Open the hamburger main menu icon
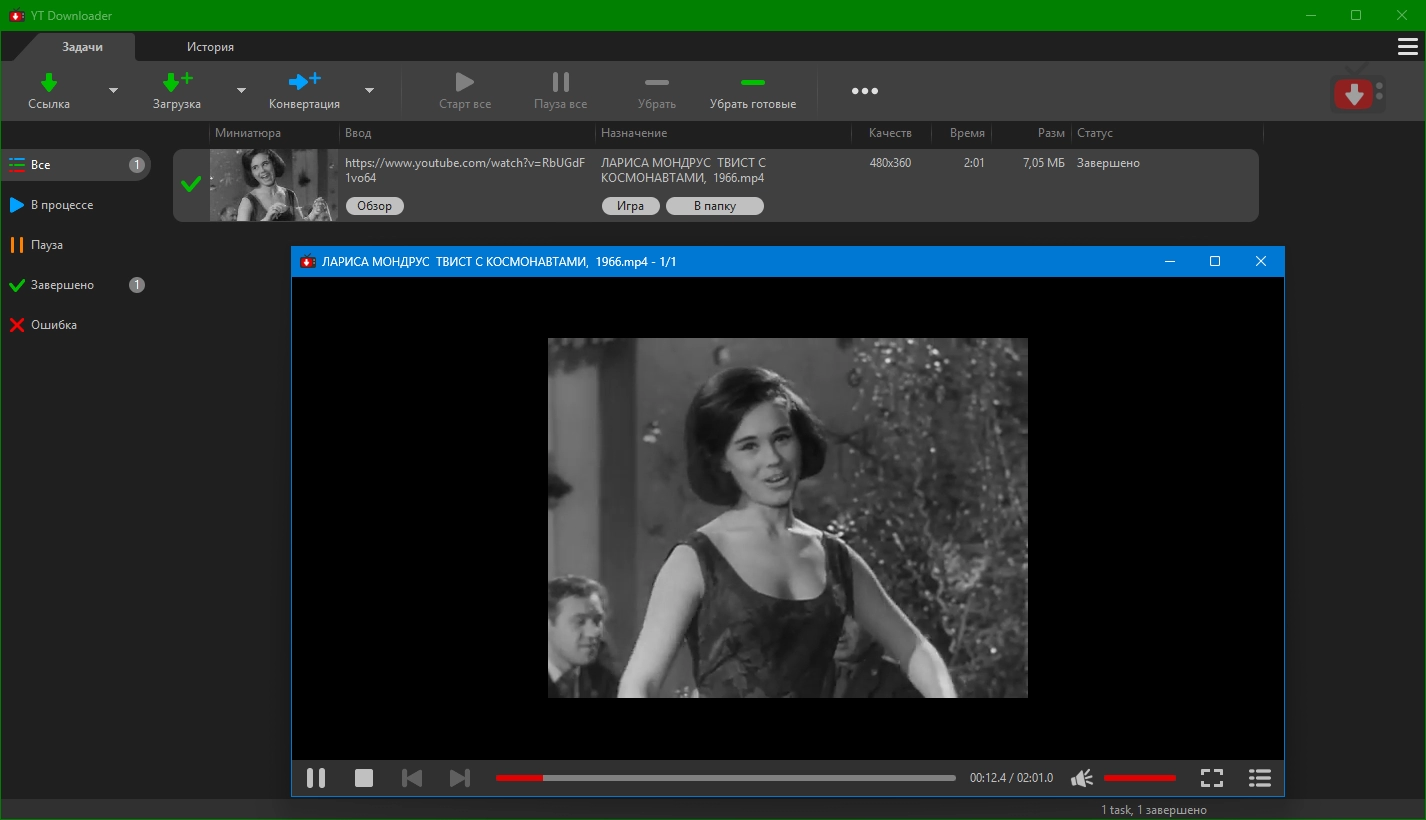1426x820 pixels. pos(1407,47)
